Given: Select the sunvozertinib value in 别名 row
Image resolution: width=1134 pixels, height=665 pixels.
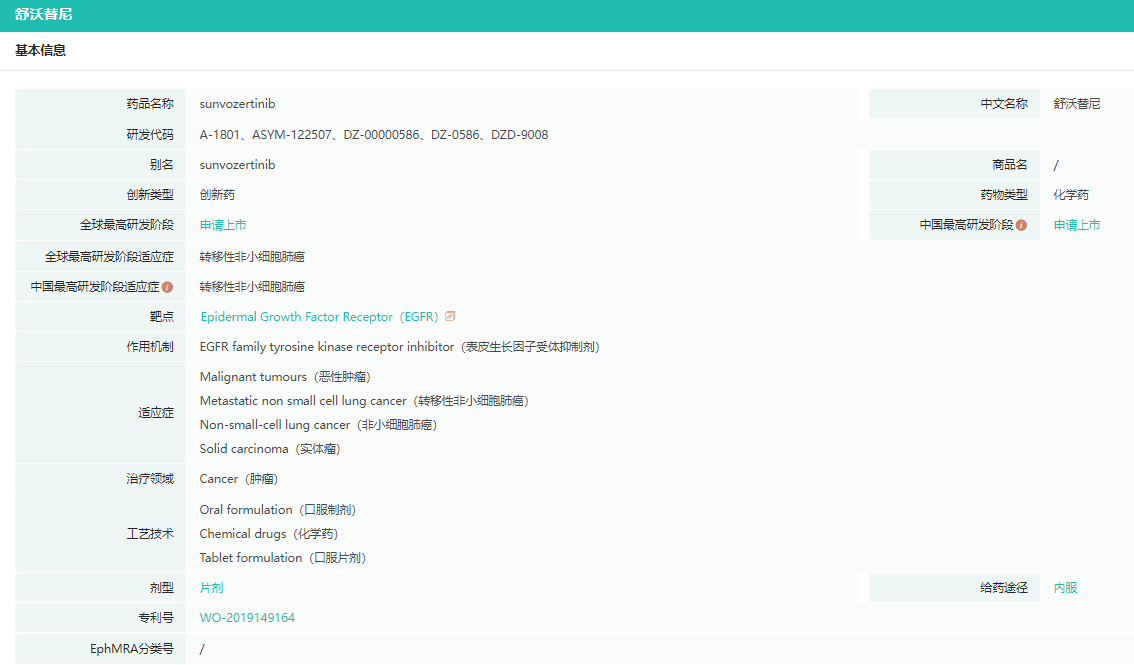Looking at the screenshot, I should pos(237,166).
